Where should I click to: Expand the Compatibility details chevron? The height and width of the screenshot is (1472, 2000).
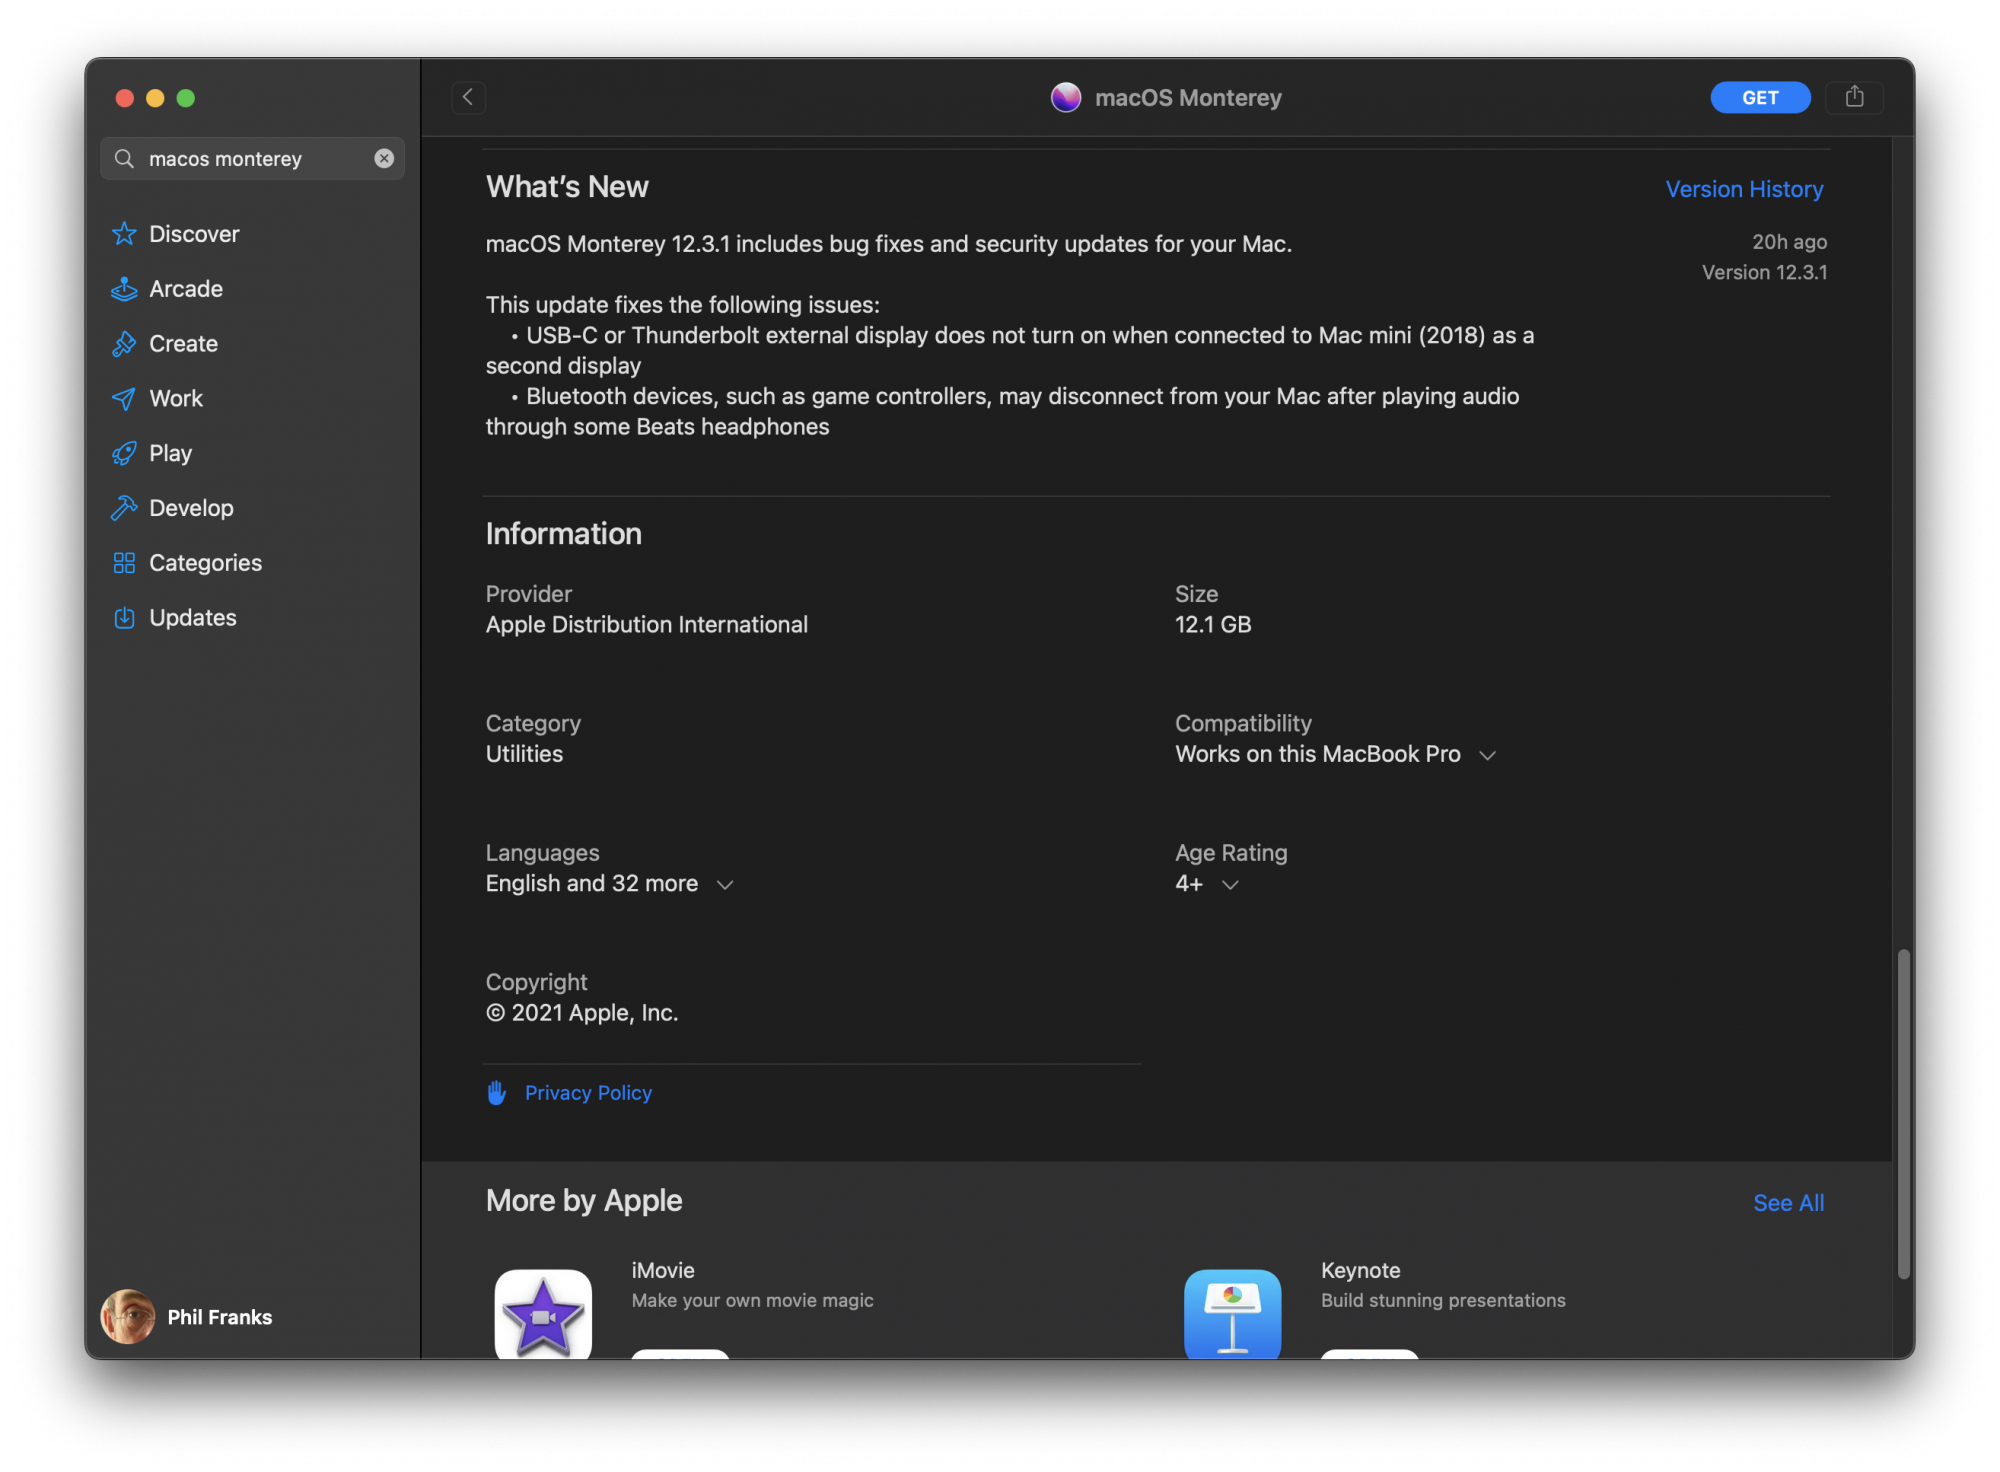pyautogui.click(x=1487, y=756)
